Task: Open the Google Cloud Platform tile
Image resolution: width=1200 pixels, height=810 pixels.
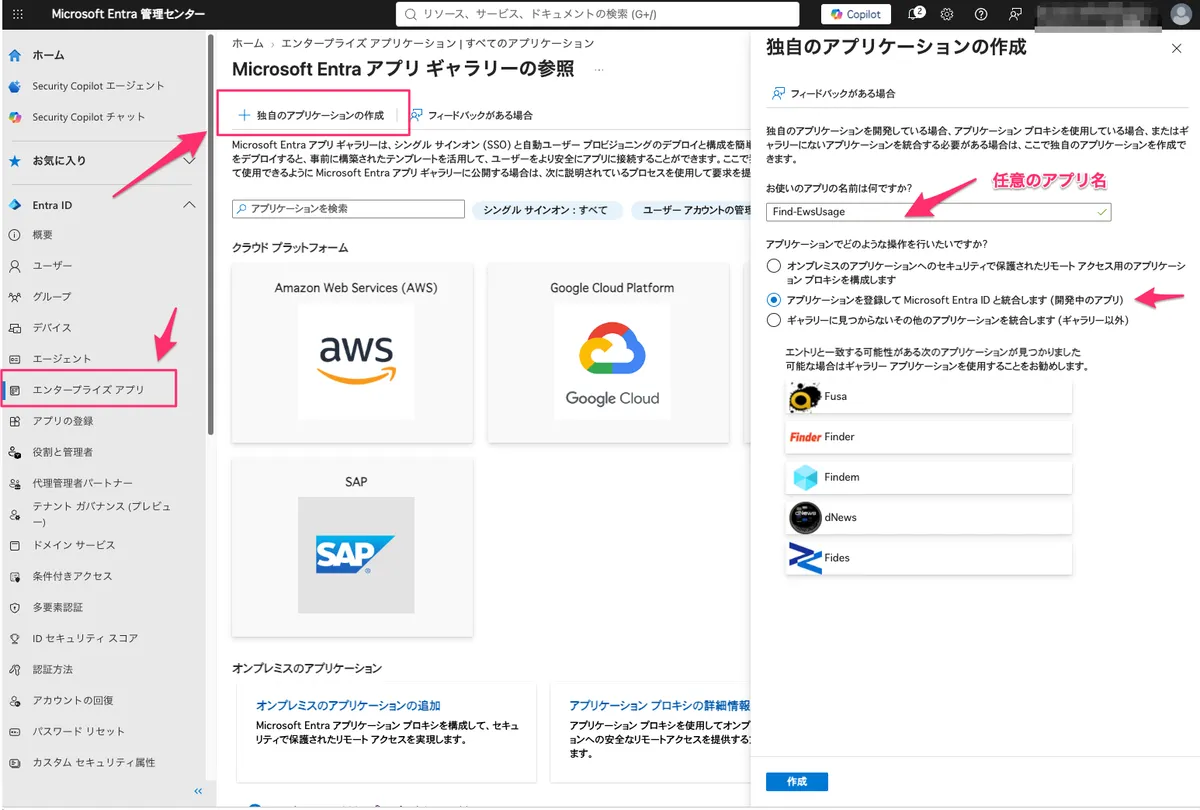Action: [608, 353]
